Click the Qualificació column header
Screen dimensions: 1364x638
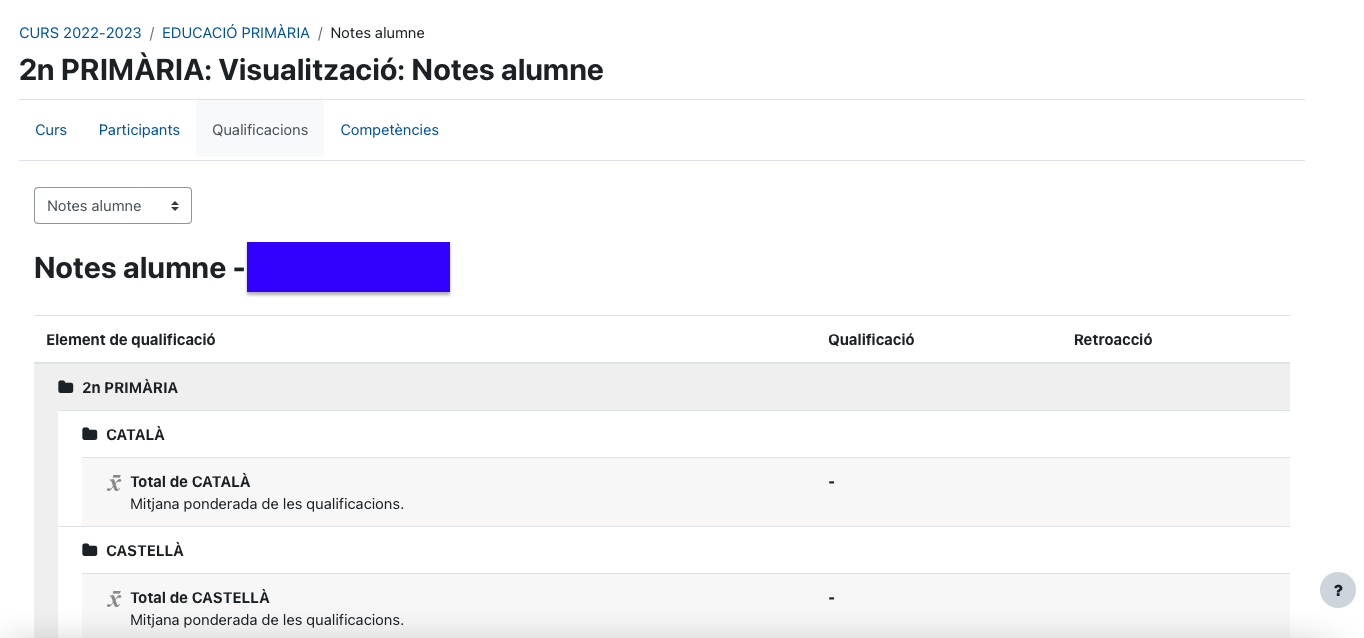click(x=871, y=340)
